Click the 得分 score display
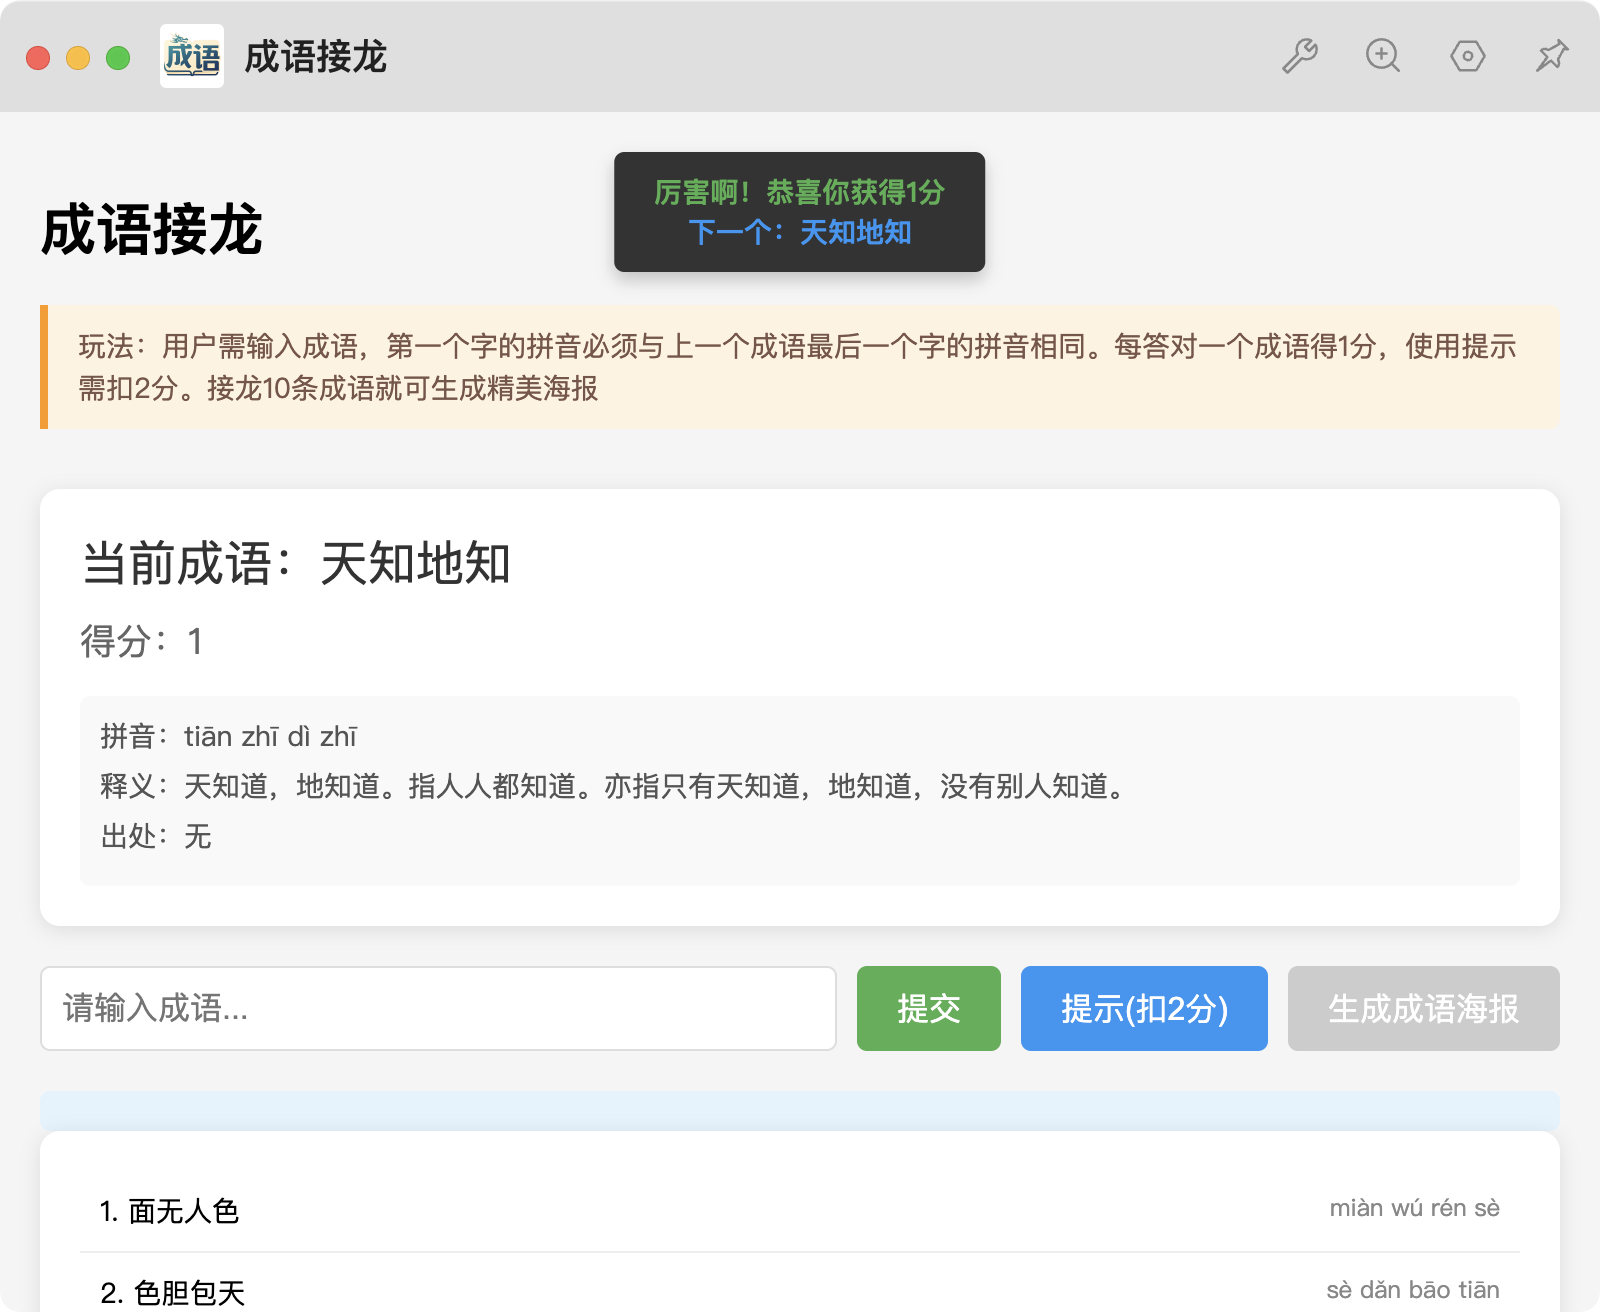The image size is (1600, 1312). 142,641
